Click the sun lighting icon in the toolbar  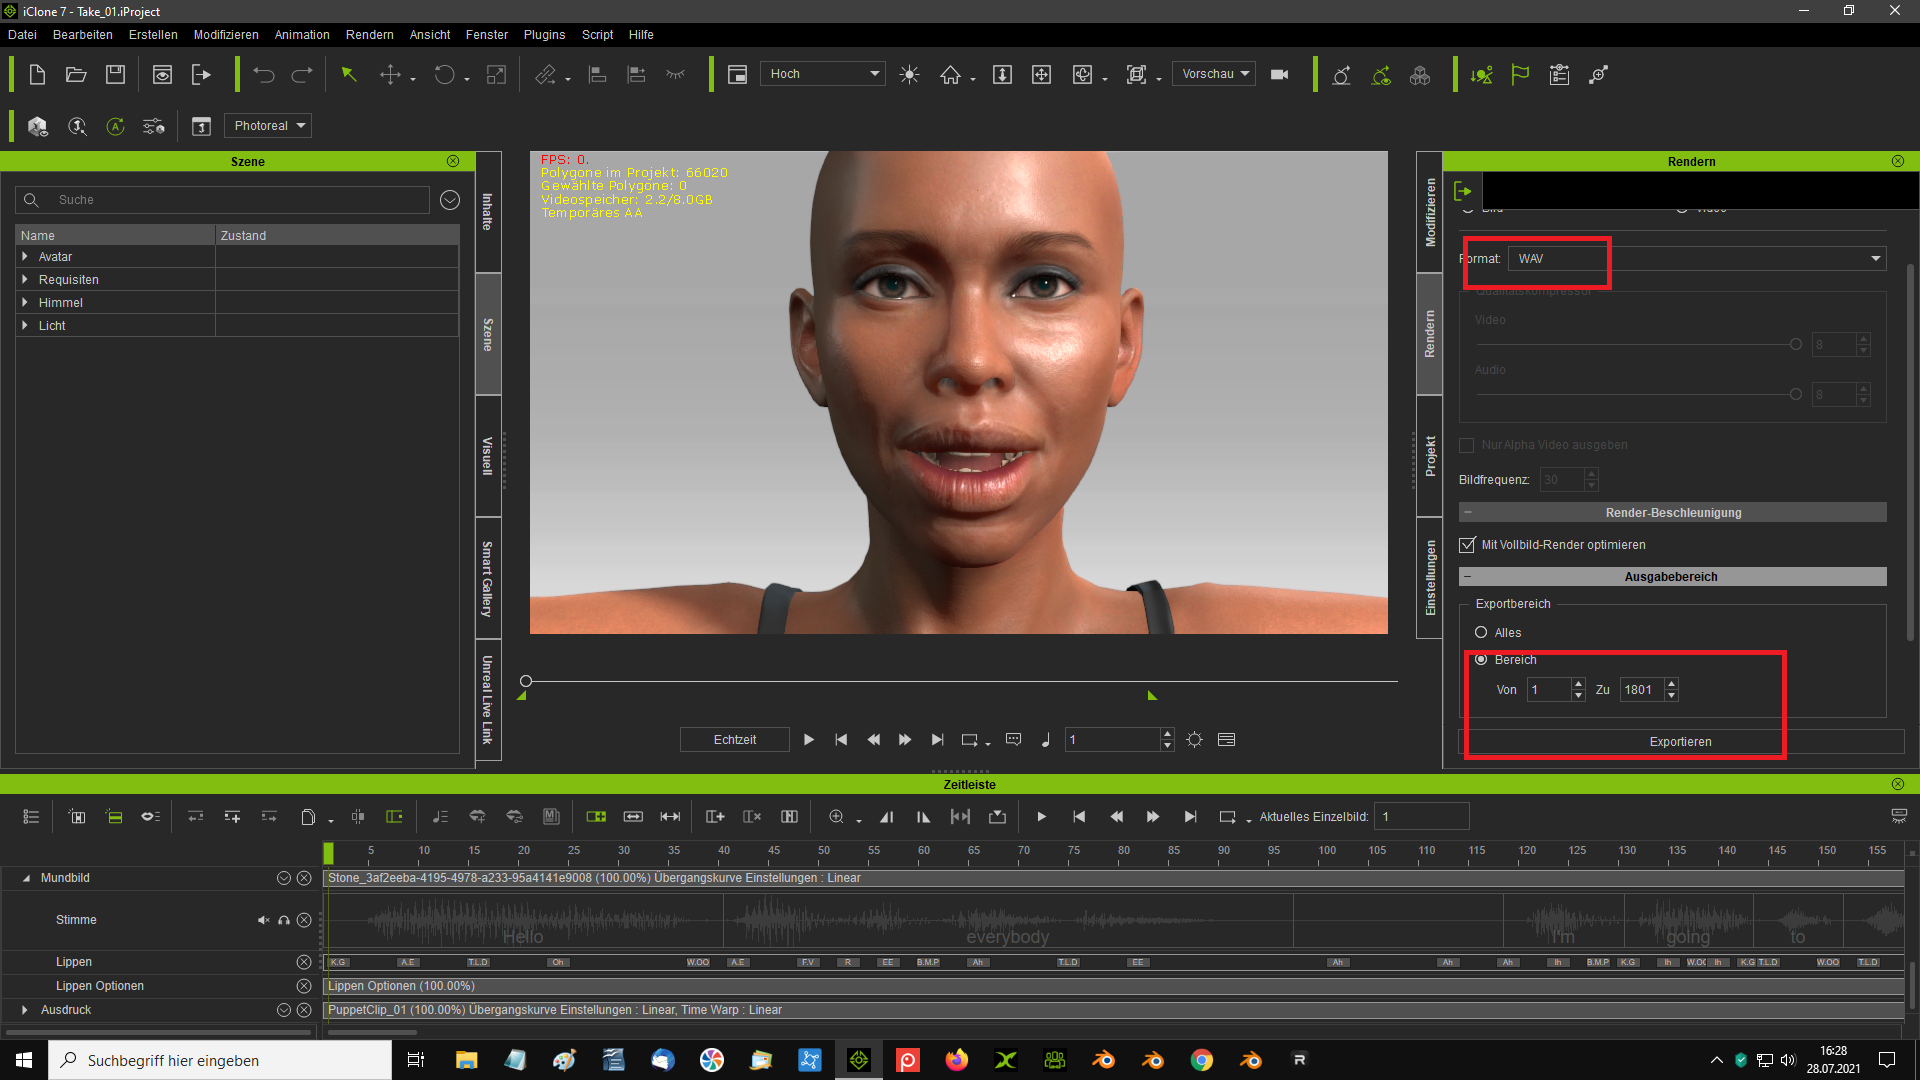[x=909, y=75]
